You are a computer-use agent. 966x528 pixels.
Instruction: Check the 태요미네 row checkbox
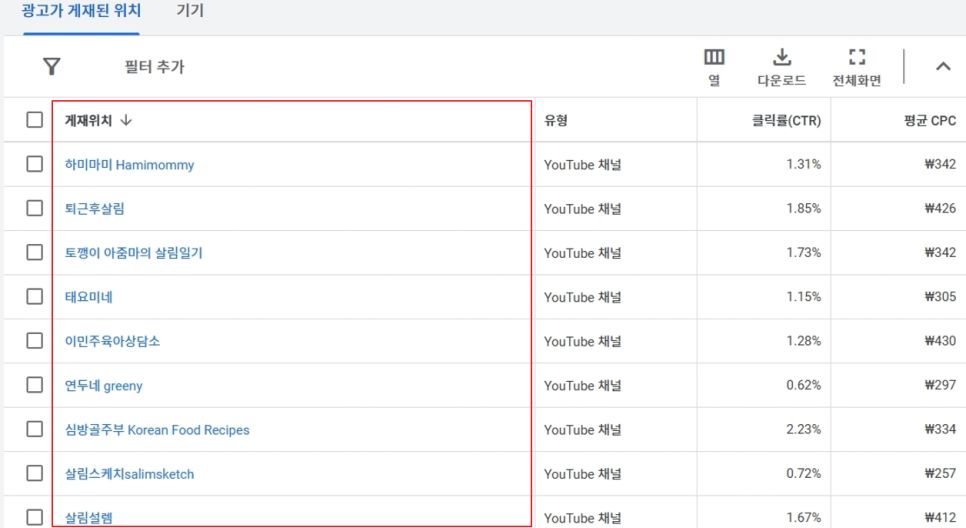tap(34, 296)
